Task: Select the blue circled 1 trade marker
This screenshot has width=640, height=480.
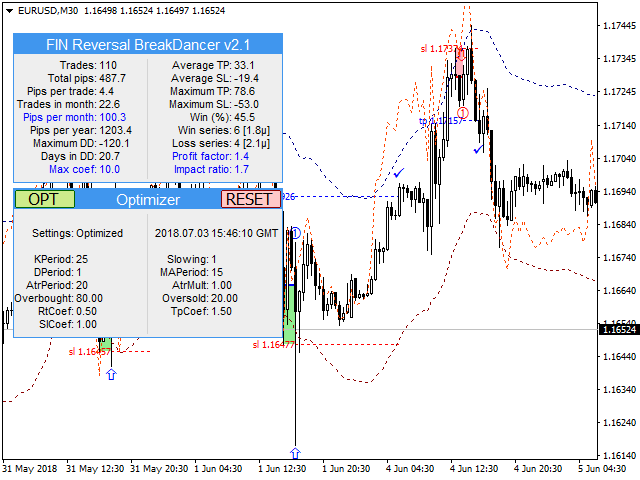Action: pos(295,232)
